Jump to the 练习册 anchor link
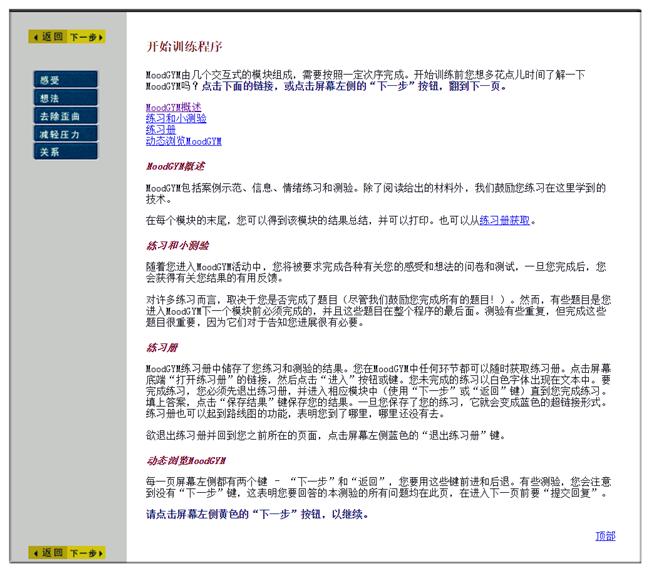This screenshot has height=572, width=650. [x=160, y=129]
